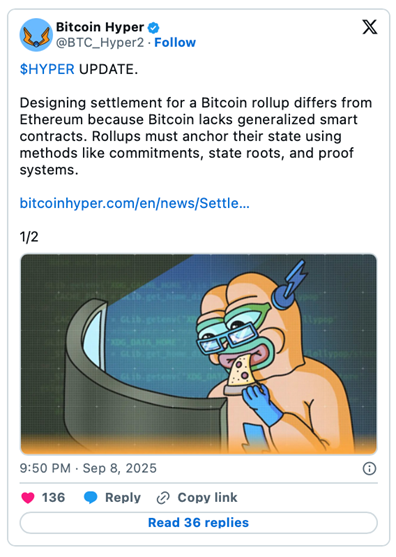Click the 1/2 thread indicator text
396x557 pixels.
[x=29, y=237]
